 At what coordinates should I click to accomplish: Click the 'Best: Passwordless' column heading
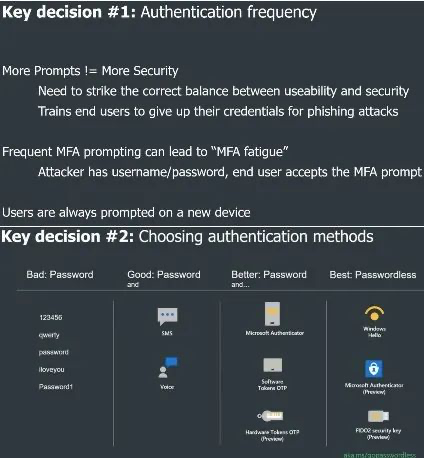[x=373, y=275]
